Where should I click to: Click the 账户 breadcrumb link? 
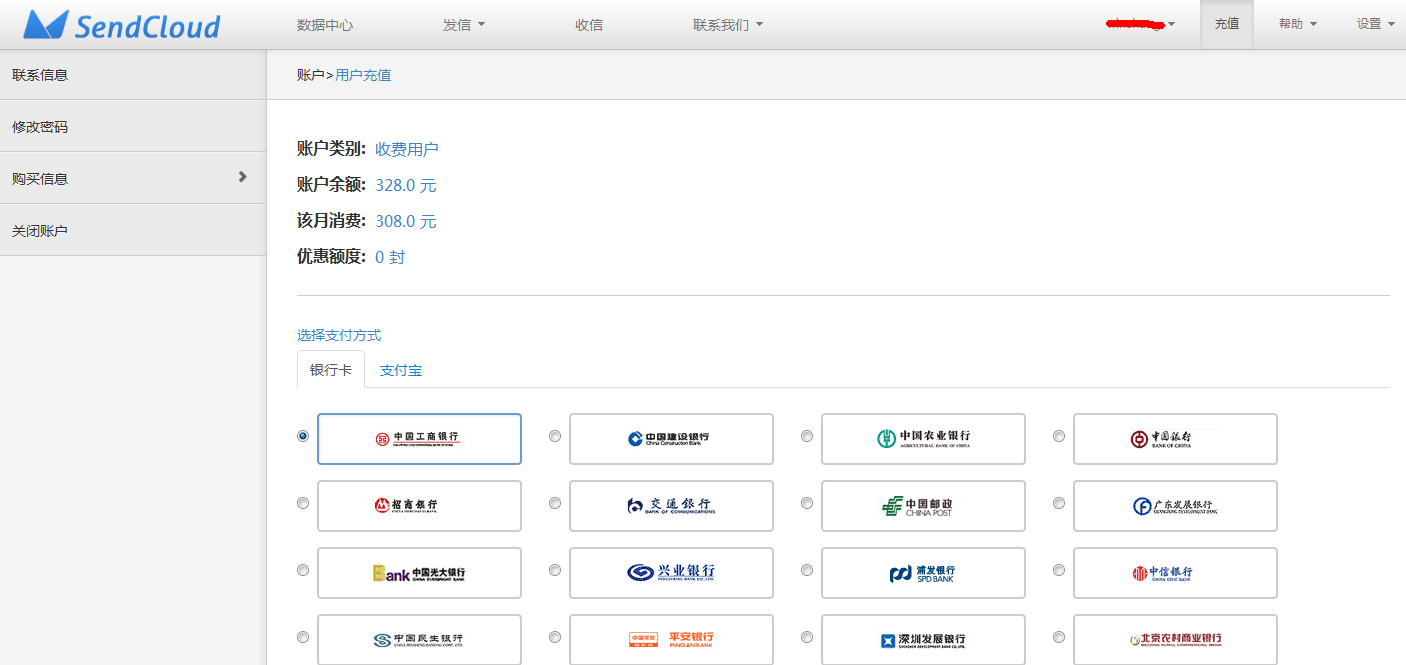pyautogui.click(x=311, y=75)
